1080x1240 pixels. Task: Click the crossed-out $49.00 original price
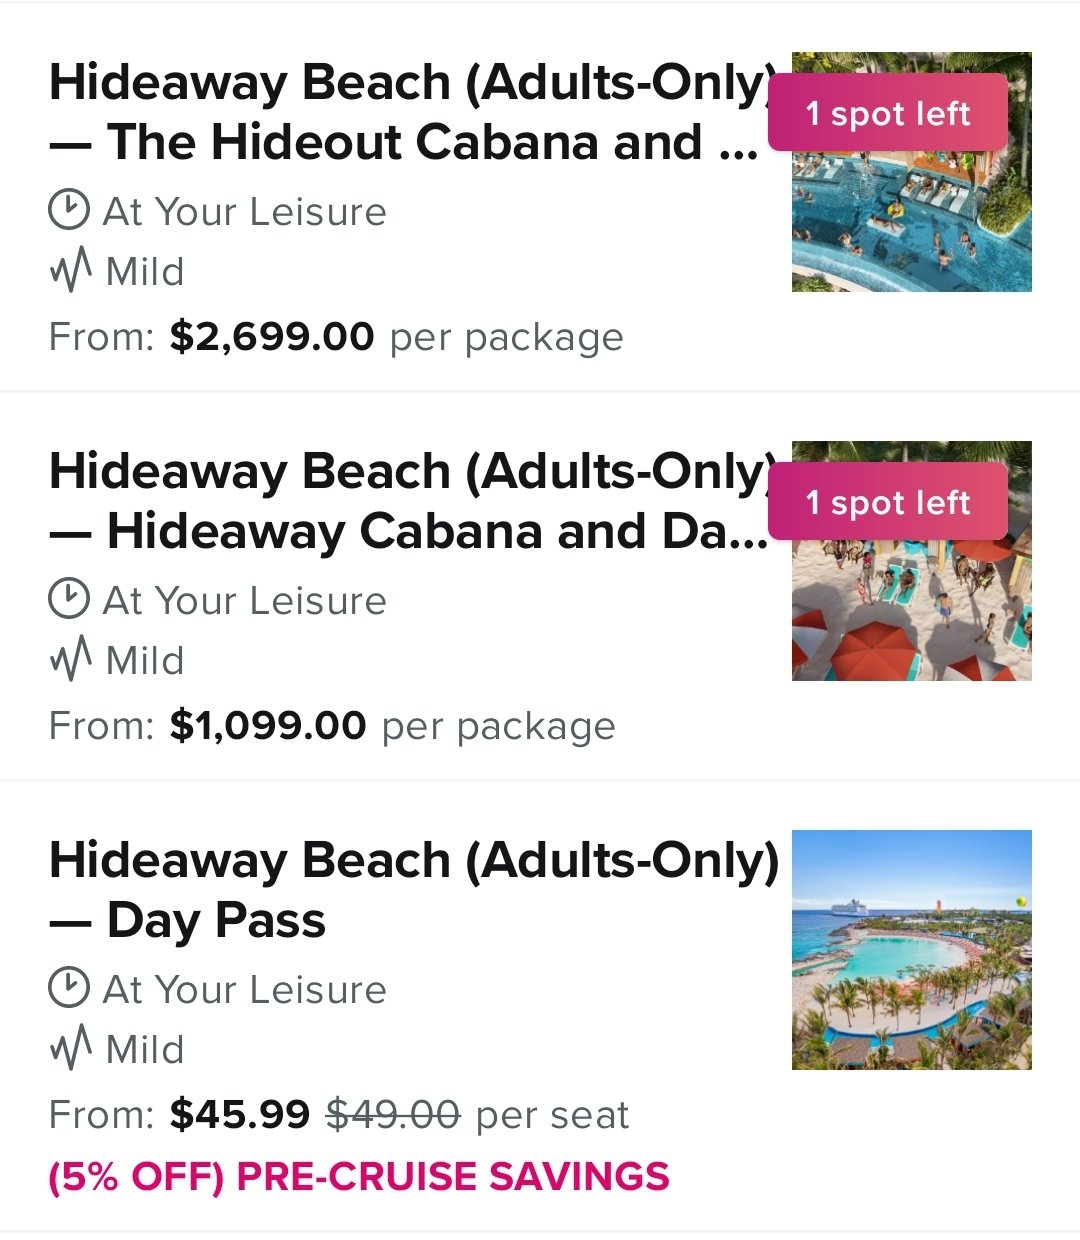[x=393, y=1114]
